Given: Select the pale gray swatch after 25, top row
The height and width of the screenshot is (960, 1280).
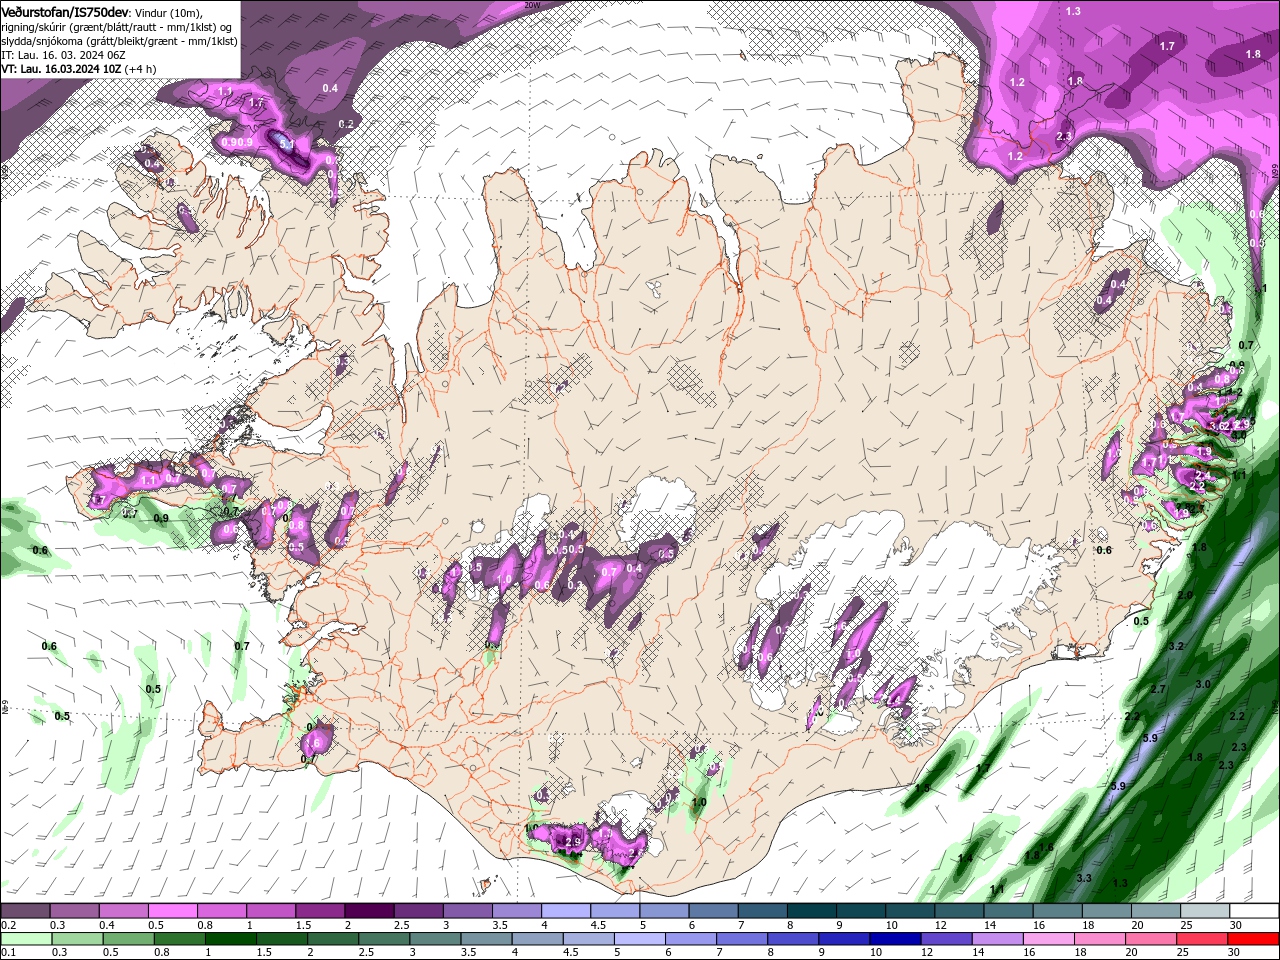Looking at the screenshot, I should [x=1206, y=911].
